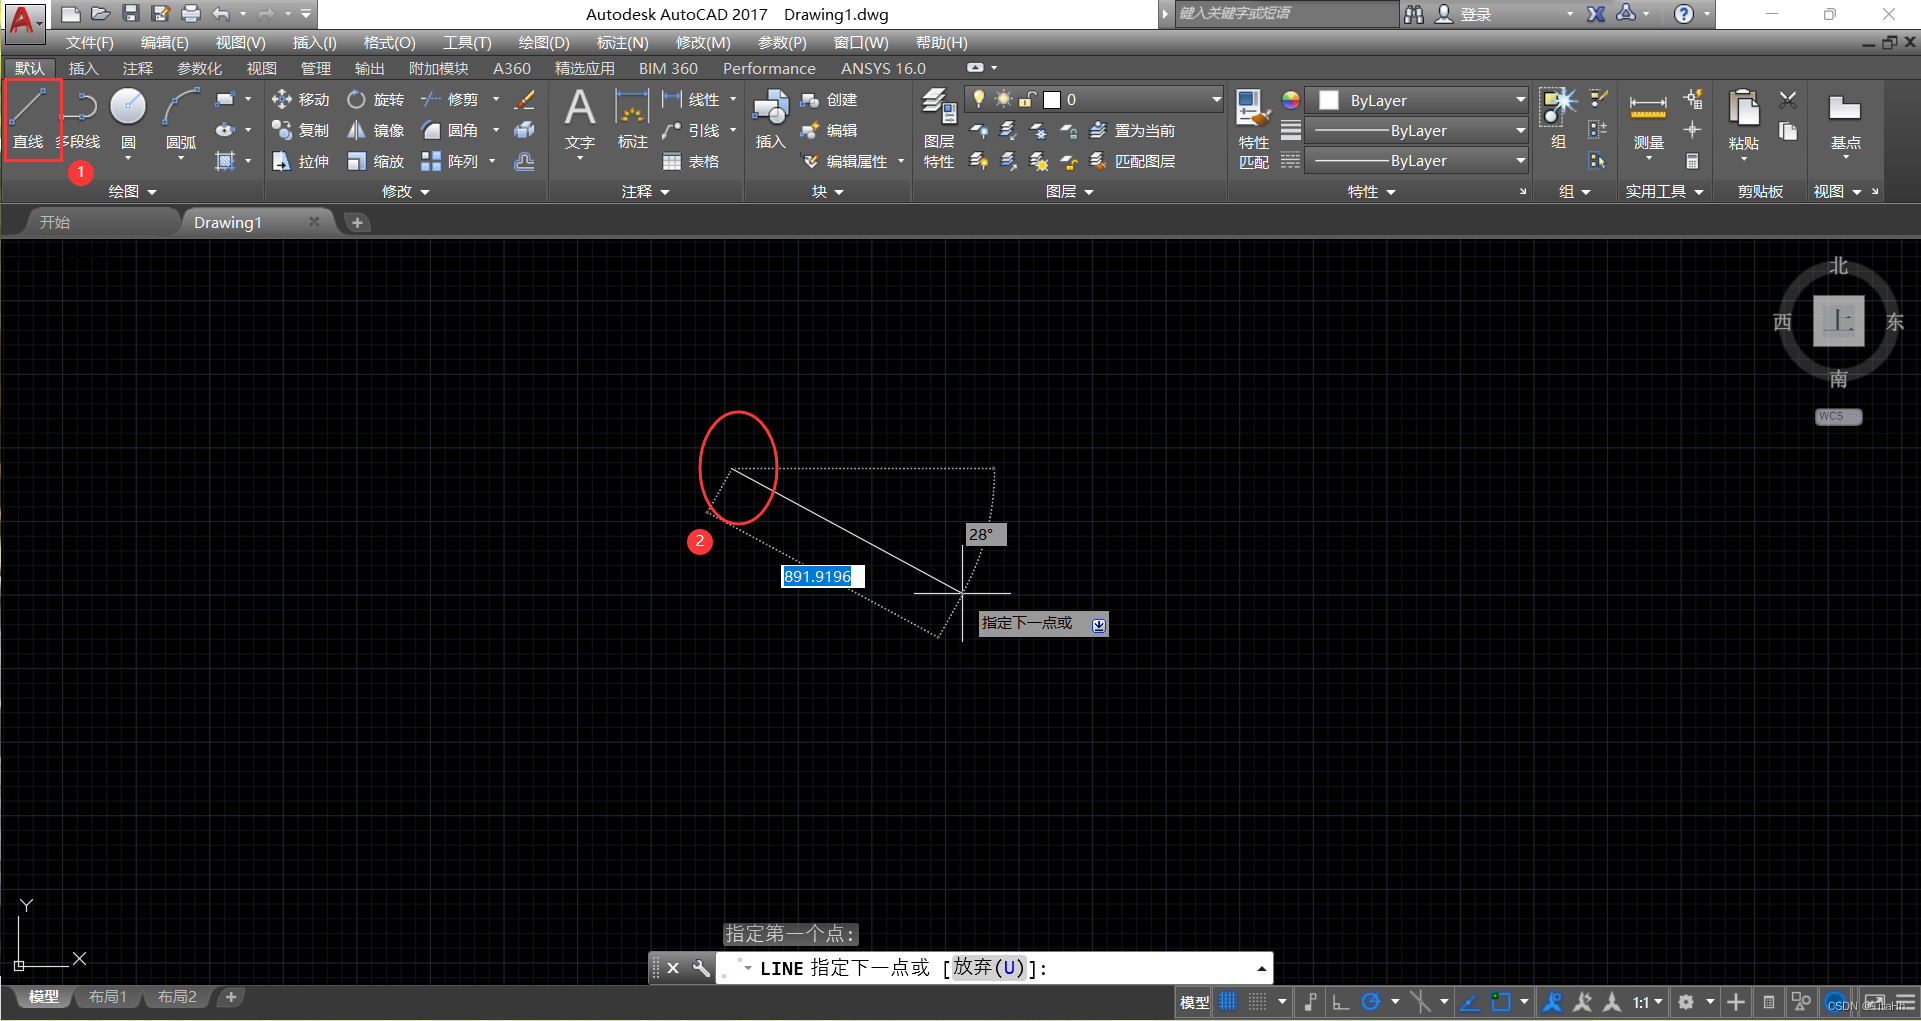Toggle polar tracking in status bar
This screenshot has height=1021, width=1921.
tap(1371, 1001)
